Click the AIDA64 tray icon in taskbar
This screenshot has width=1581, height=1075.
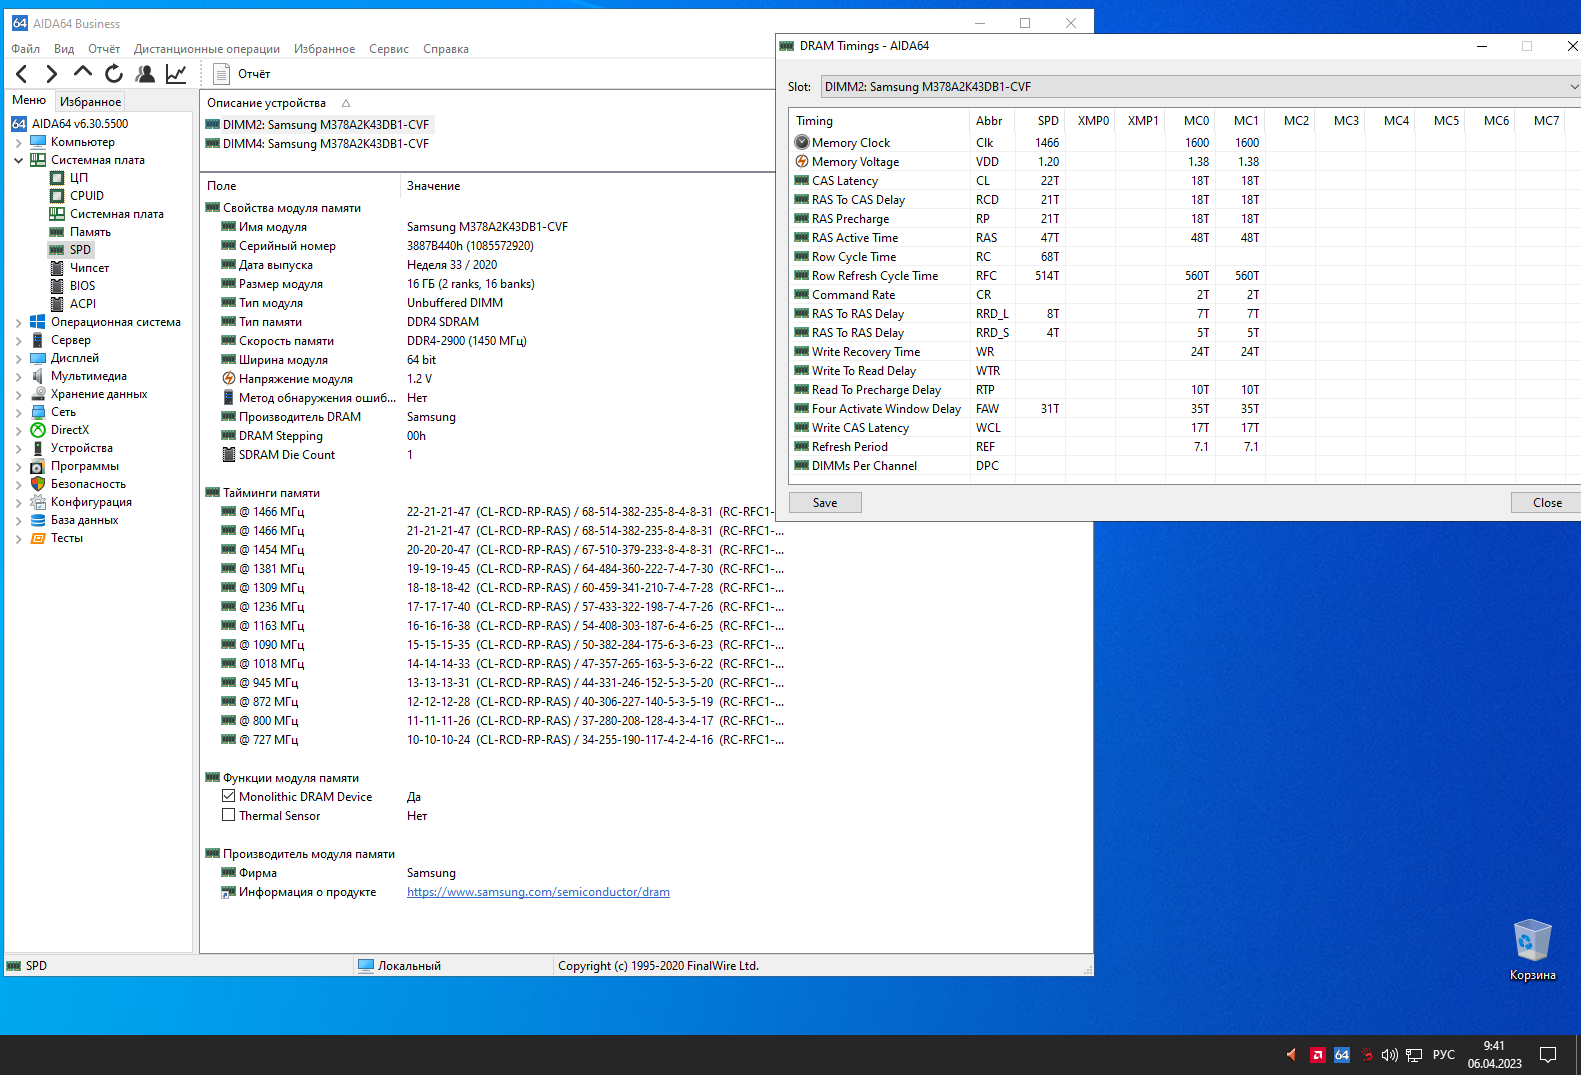(x=1342, y=1055)
